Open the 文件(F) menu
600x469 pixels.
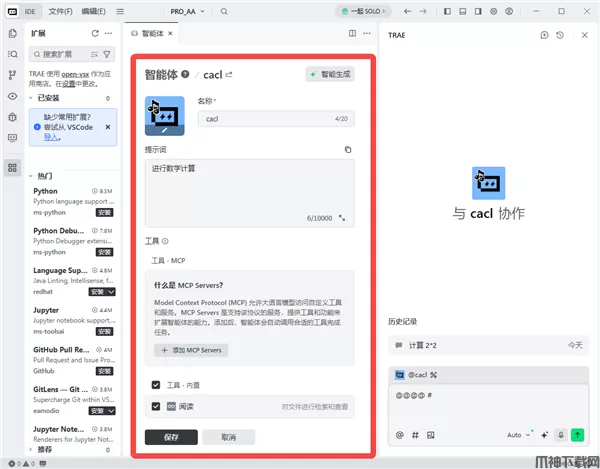click(x=60, y=11)
